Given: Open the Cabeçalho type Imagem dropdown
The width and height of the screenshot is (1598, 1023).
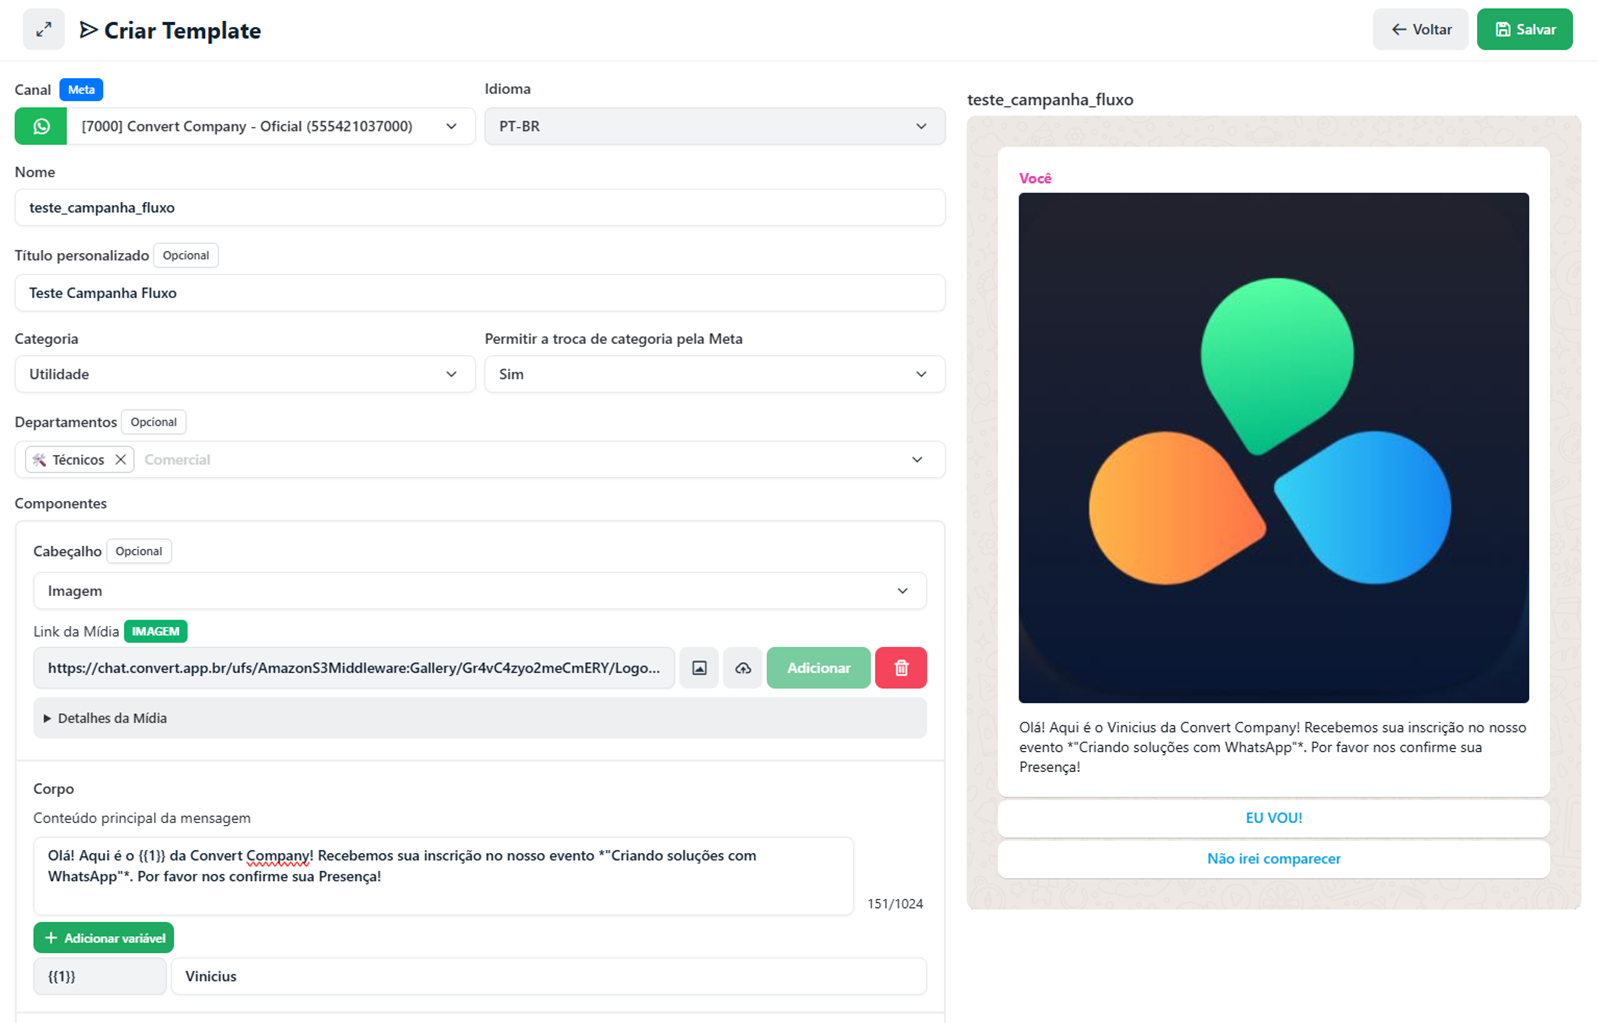Looking at the screenshot, I should click(x=480, y=591).
